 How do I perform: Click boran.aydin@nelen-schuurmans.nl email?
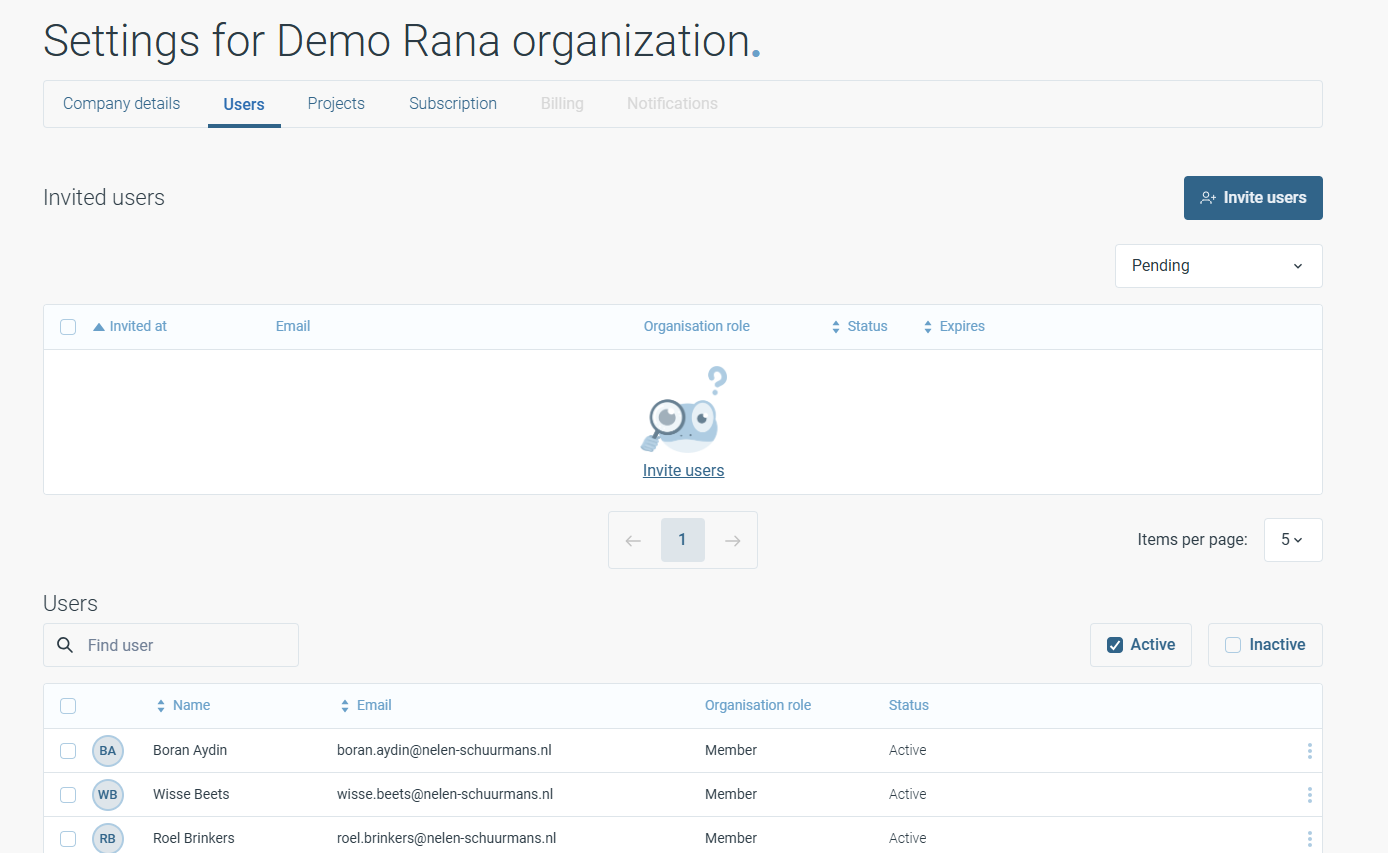pyautogui.click(x=444, y=751)
